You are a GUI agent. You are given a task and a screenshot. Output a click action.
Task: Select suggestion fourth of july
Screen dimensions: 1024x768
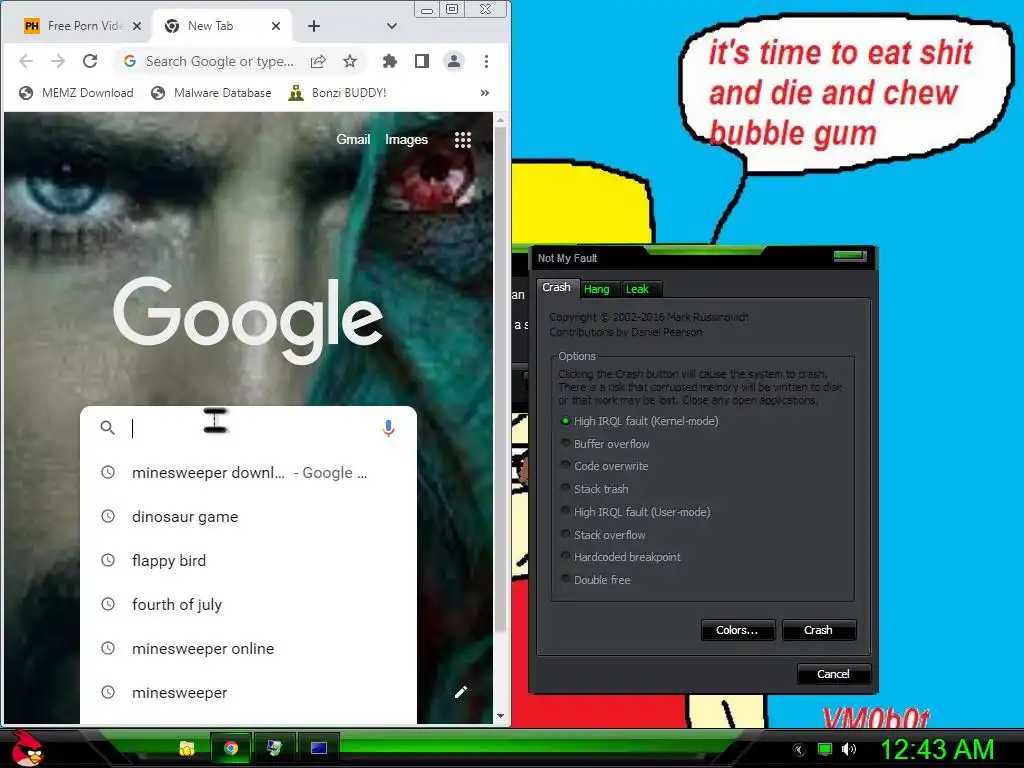point(248,604)
